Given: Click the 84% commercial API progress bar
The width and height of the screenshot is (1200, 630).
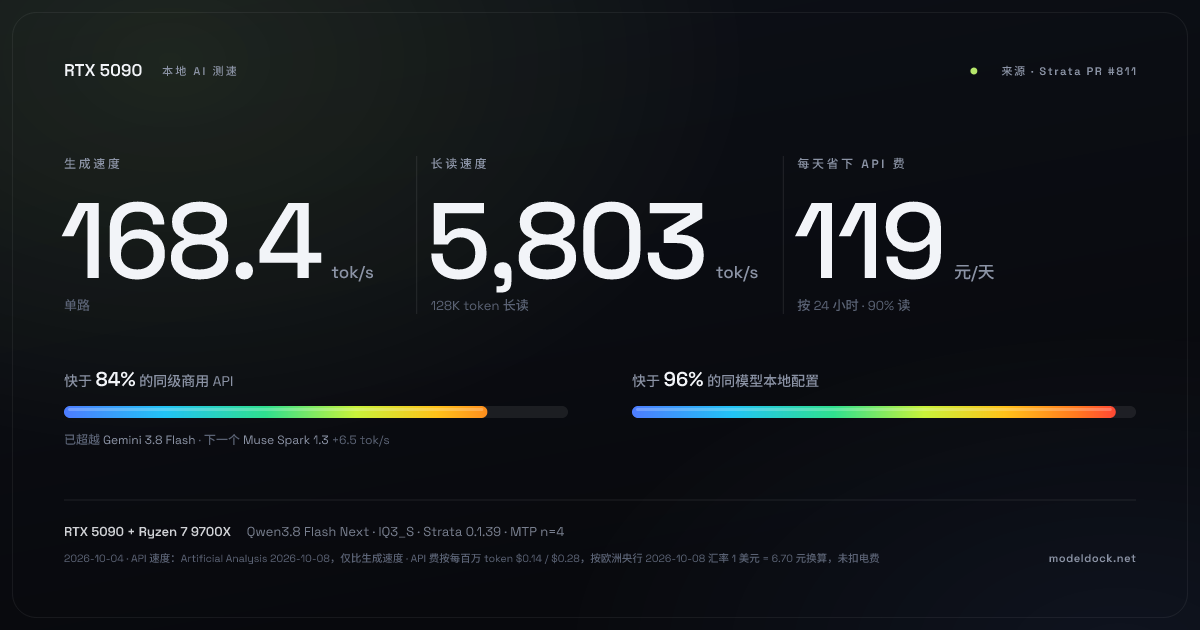Looking at the screenshot, I should coord(316,412).
